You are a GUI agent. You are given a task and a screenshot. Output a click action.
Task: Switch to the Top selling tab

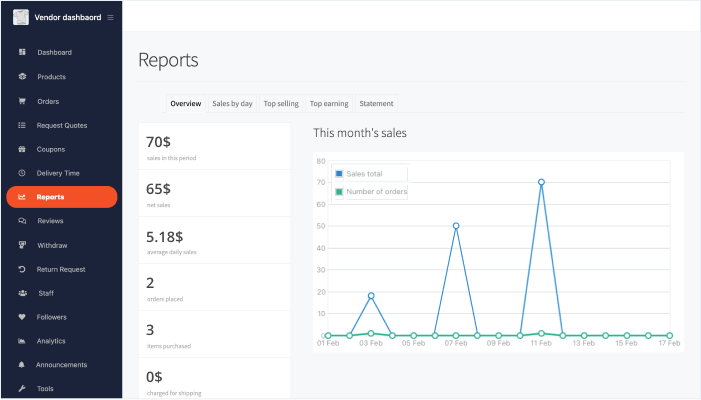pyautogui.click(x=281, y=104)
